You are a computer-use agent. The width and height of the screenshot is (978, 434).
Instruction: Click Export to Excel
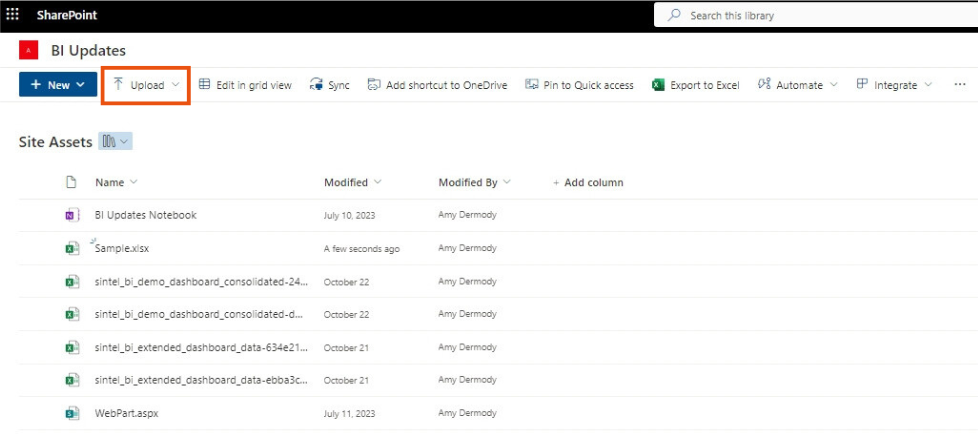coord(695,85)
